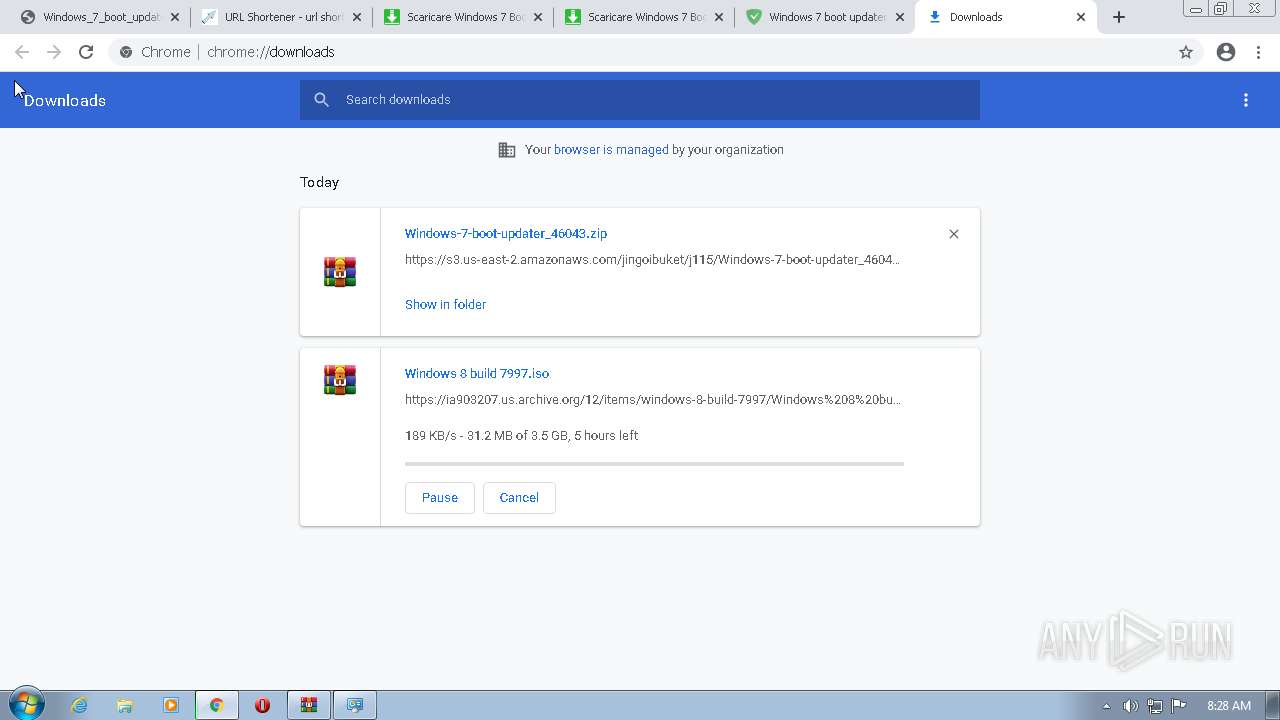
Task: Bookmark this page with the star icon
Action: point(1186,52)
